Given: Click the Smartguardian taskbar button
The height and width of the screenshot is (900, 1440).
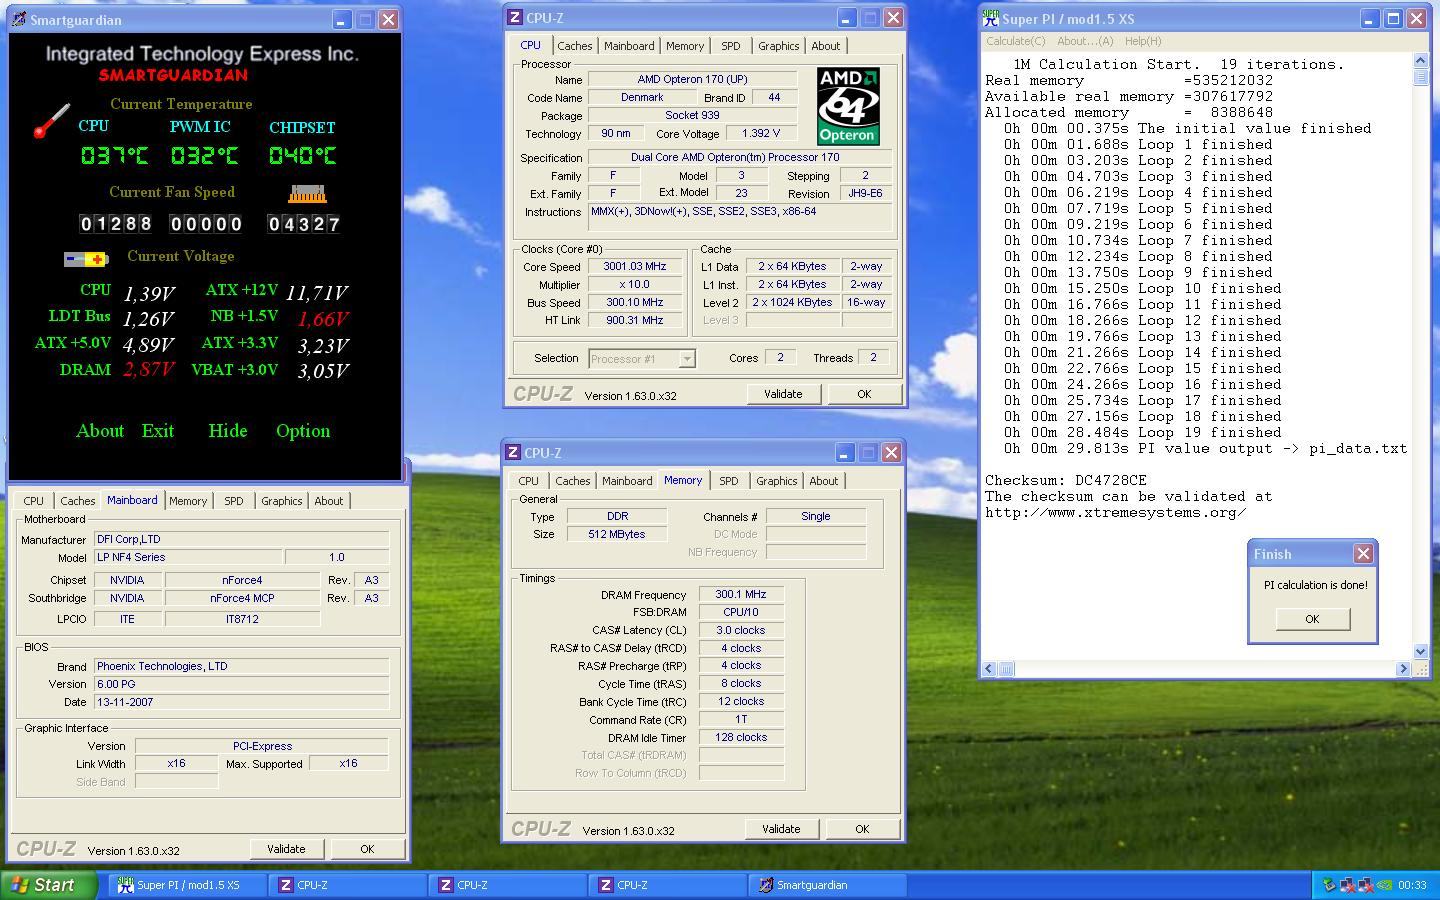Looking at the screenshot, I should click(x=831, y=885).
